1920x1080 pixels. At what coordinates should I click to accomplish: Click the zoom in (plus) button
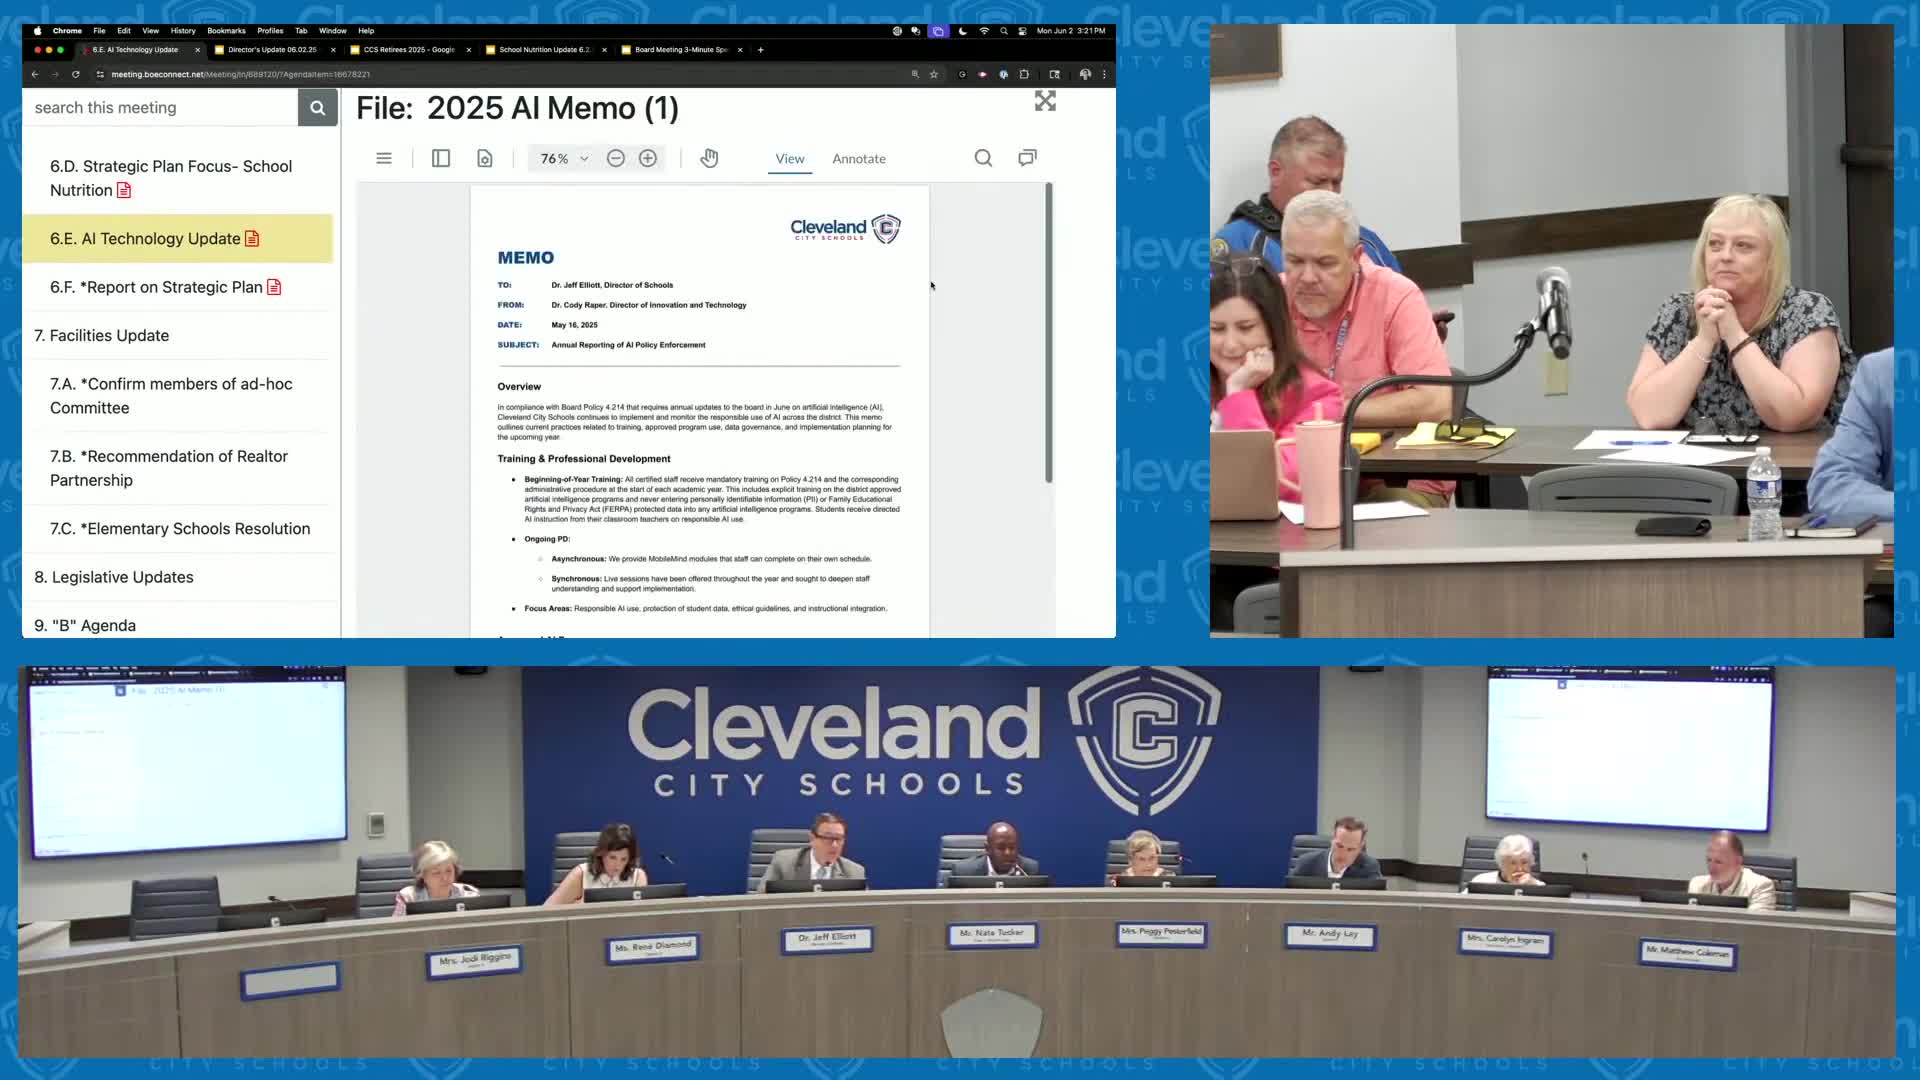(x=648, y=158)
